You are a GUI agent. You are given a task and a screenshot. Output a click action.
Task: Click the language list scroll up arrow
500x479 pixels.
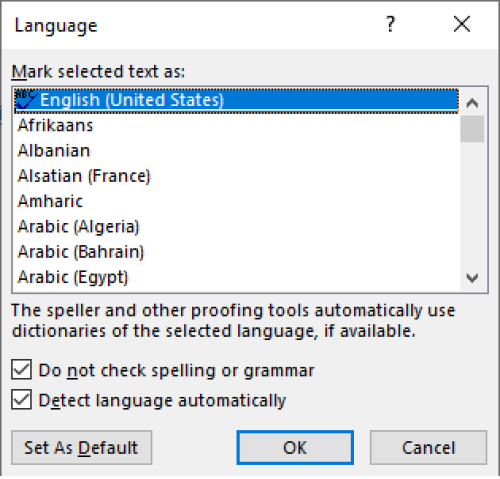coord(472,103)
